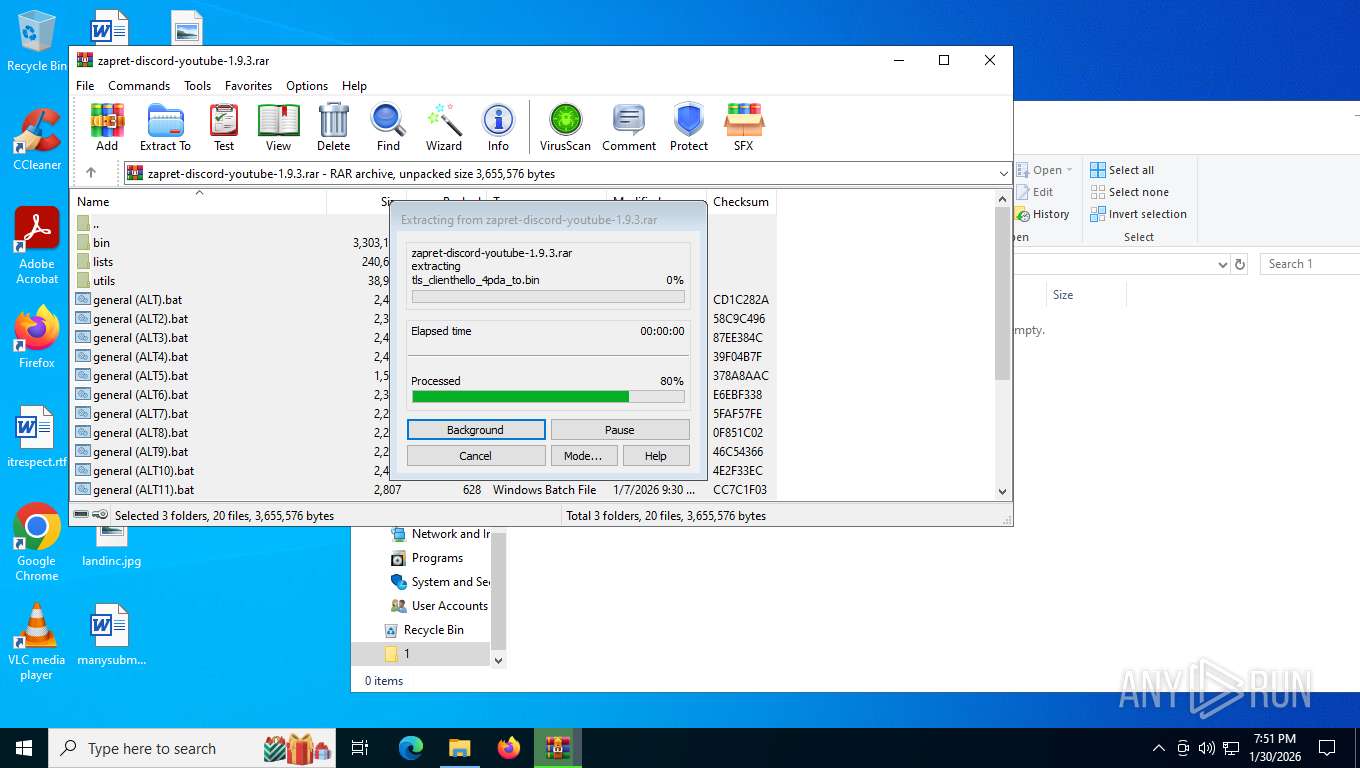The width and height of the screenshot is (1360, 768).
Task: Click the Extract To toolbar icon
Action: (165, 127)
